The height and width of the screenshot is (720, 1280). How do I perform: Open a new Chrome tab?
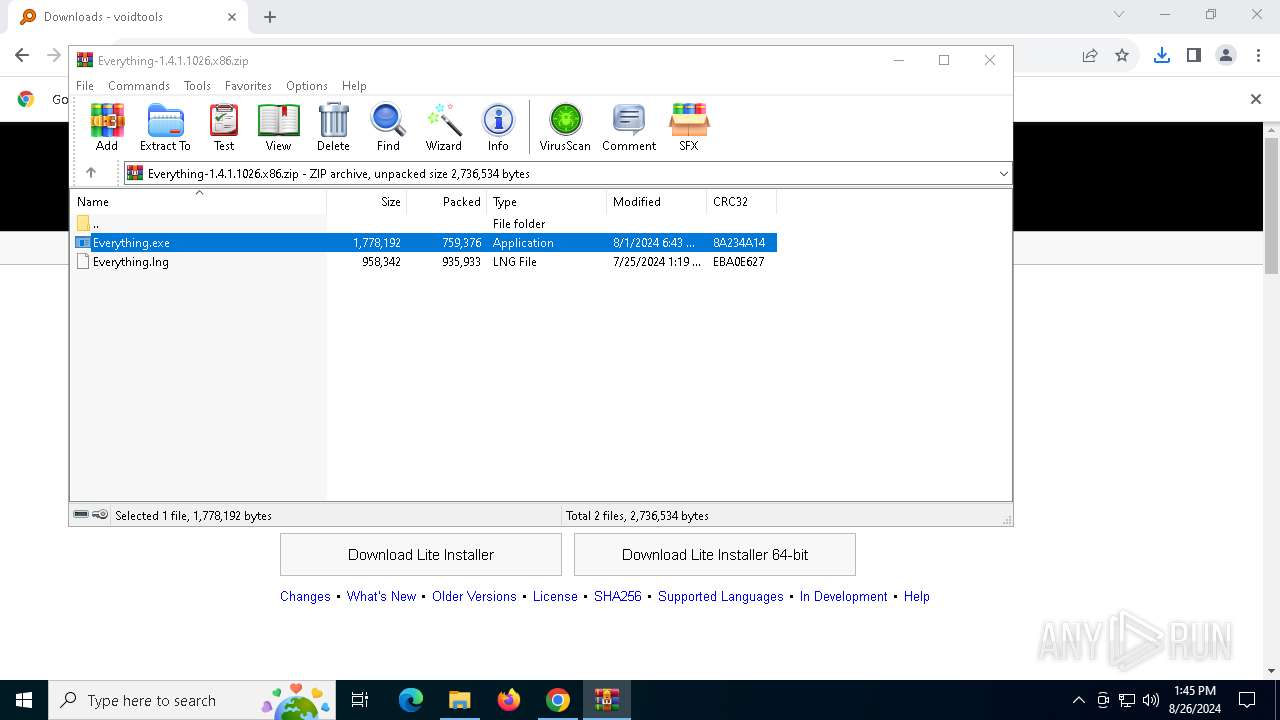click(270, 16)
